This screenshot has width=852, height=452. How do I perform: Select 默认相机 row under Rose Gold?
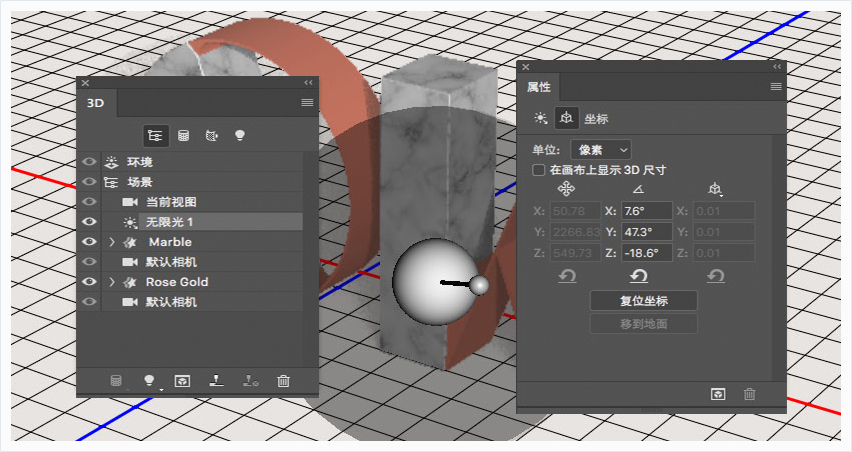(x=202, y=302)
